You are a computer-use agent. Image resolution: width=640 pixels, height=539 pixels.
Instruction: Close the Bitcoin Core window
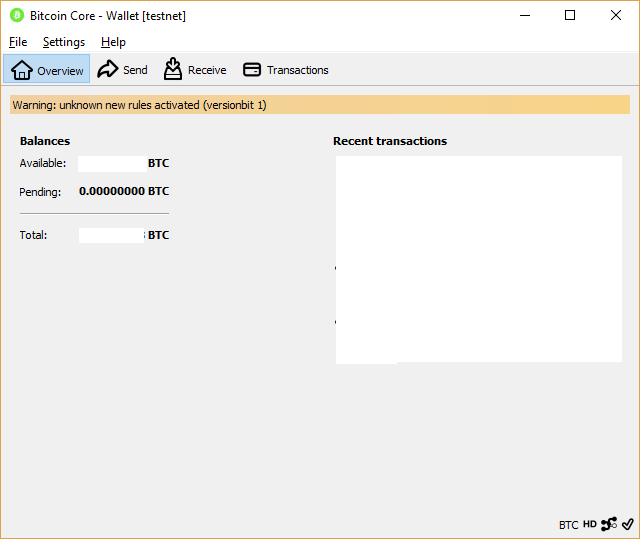click(616, 16)
